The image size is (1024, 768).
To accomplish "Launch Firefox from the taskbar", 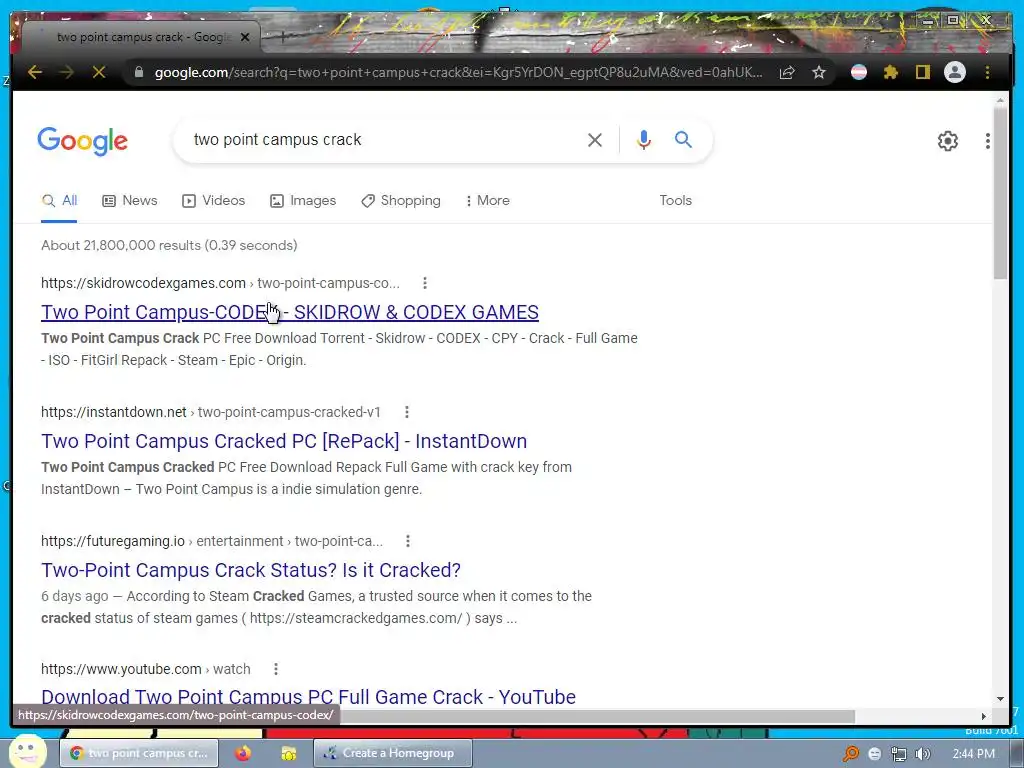I will point(243,753).
